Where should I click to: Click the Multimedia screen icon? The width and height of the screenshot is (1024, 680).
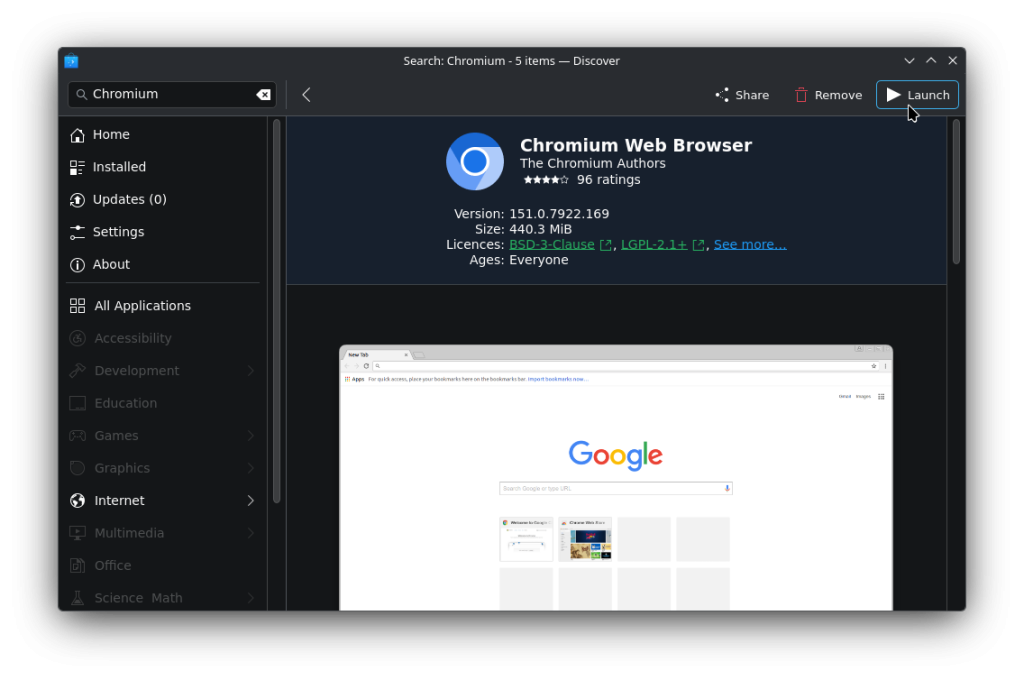click(77, 533)
